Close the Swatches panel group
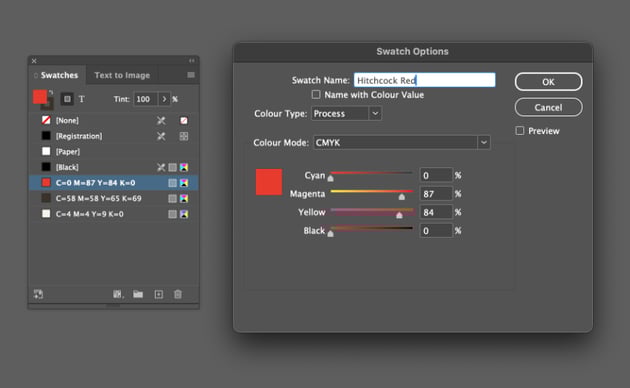 pos(34,61)
